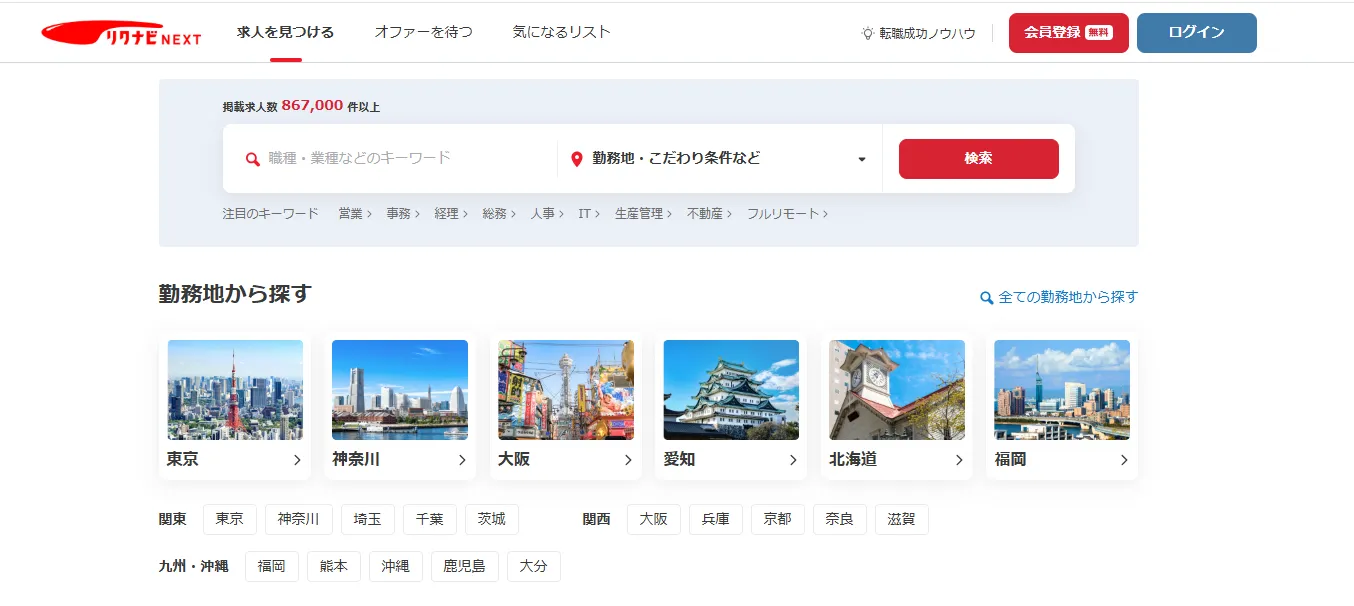The image size is (1354, 606).
Task: Click the 北海道 card title text
Action: [x=853, y=460]
